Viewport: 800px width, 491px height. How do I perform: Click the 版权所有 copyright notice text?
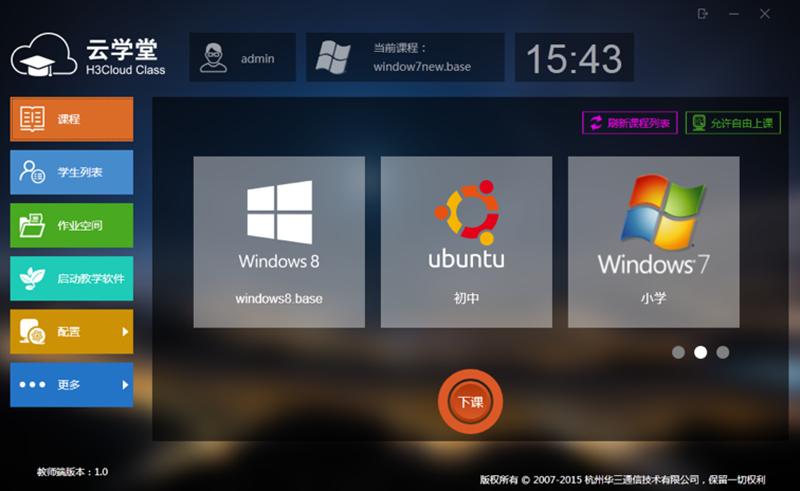622,480
